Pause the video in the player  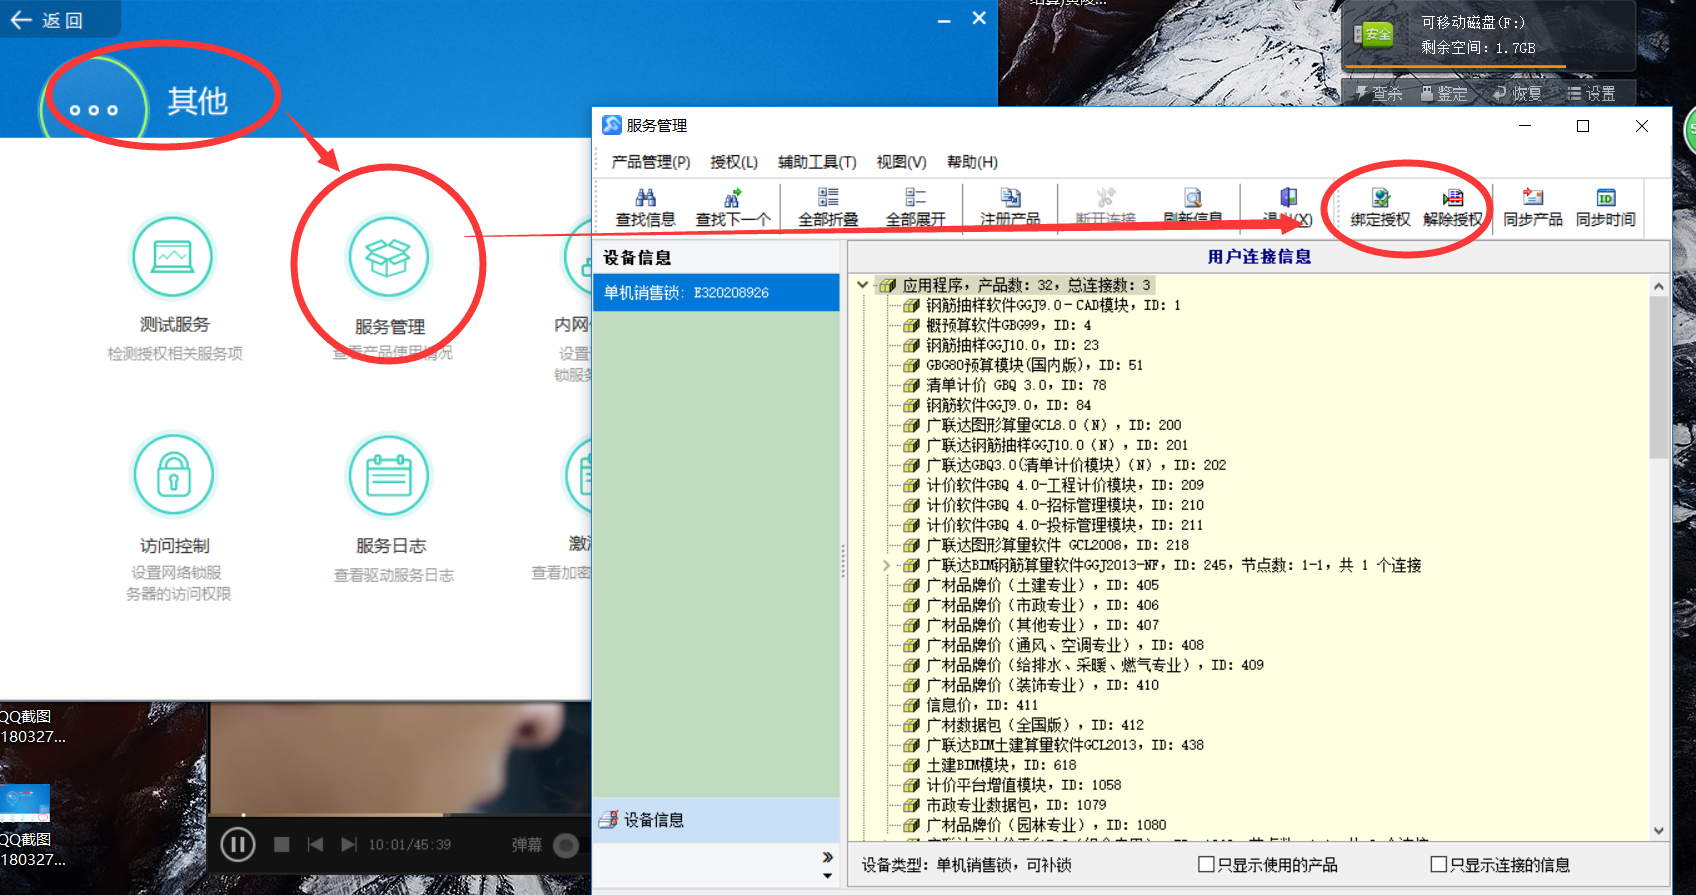pyautogui.click(x=237, y=845)
